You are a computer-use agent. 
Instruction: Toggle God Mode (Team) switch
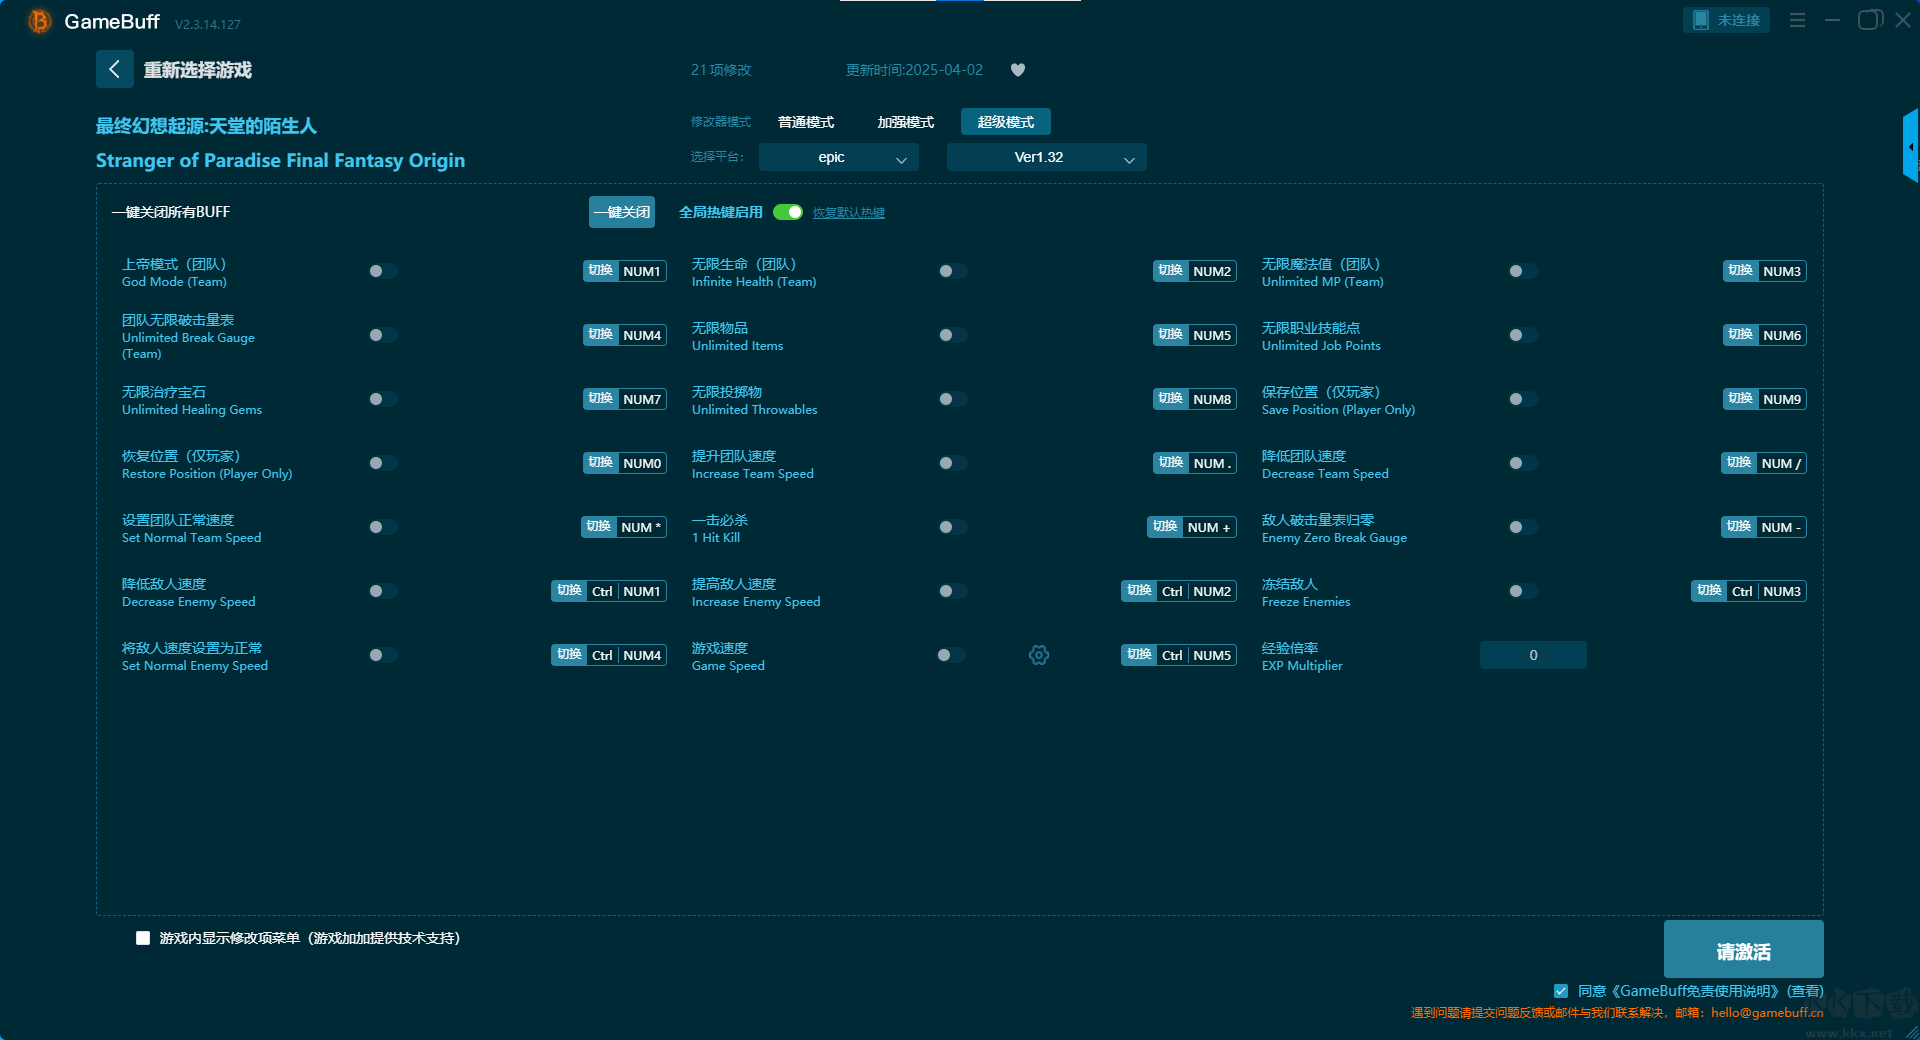pyautogui.click(x=383, y=271)
